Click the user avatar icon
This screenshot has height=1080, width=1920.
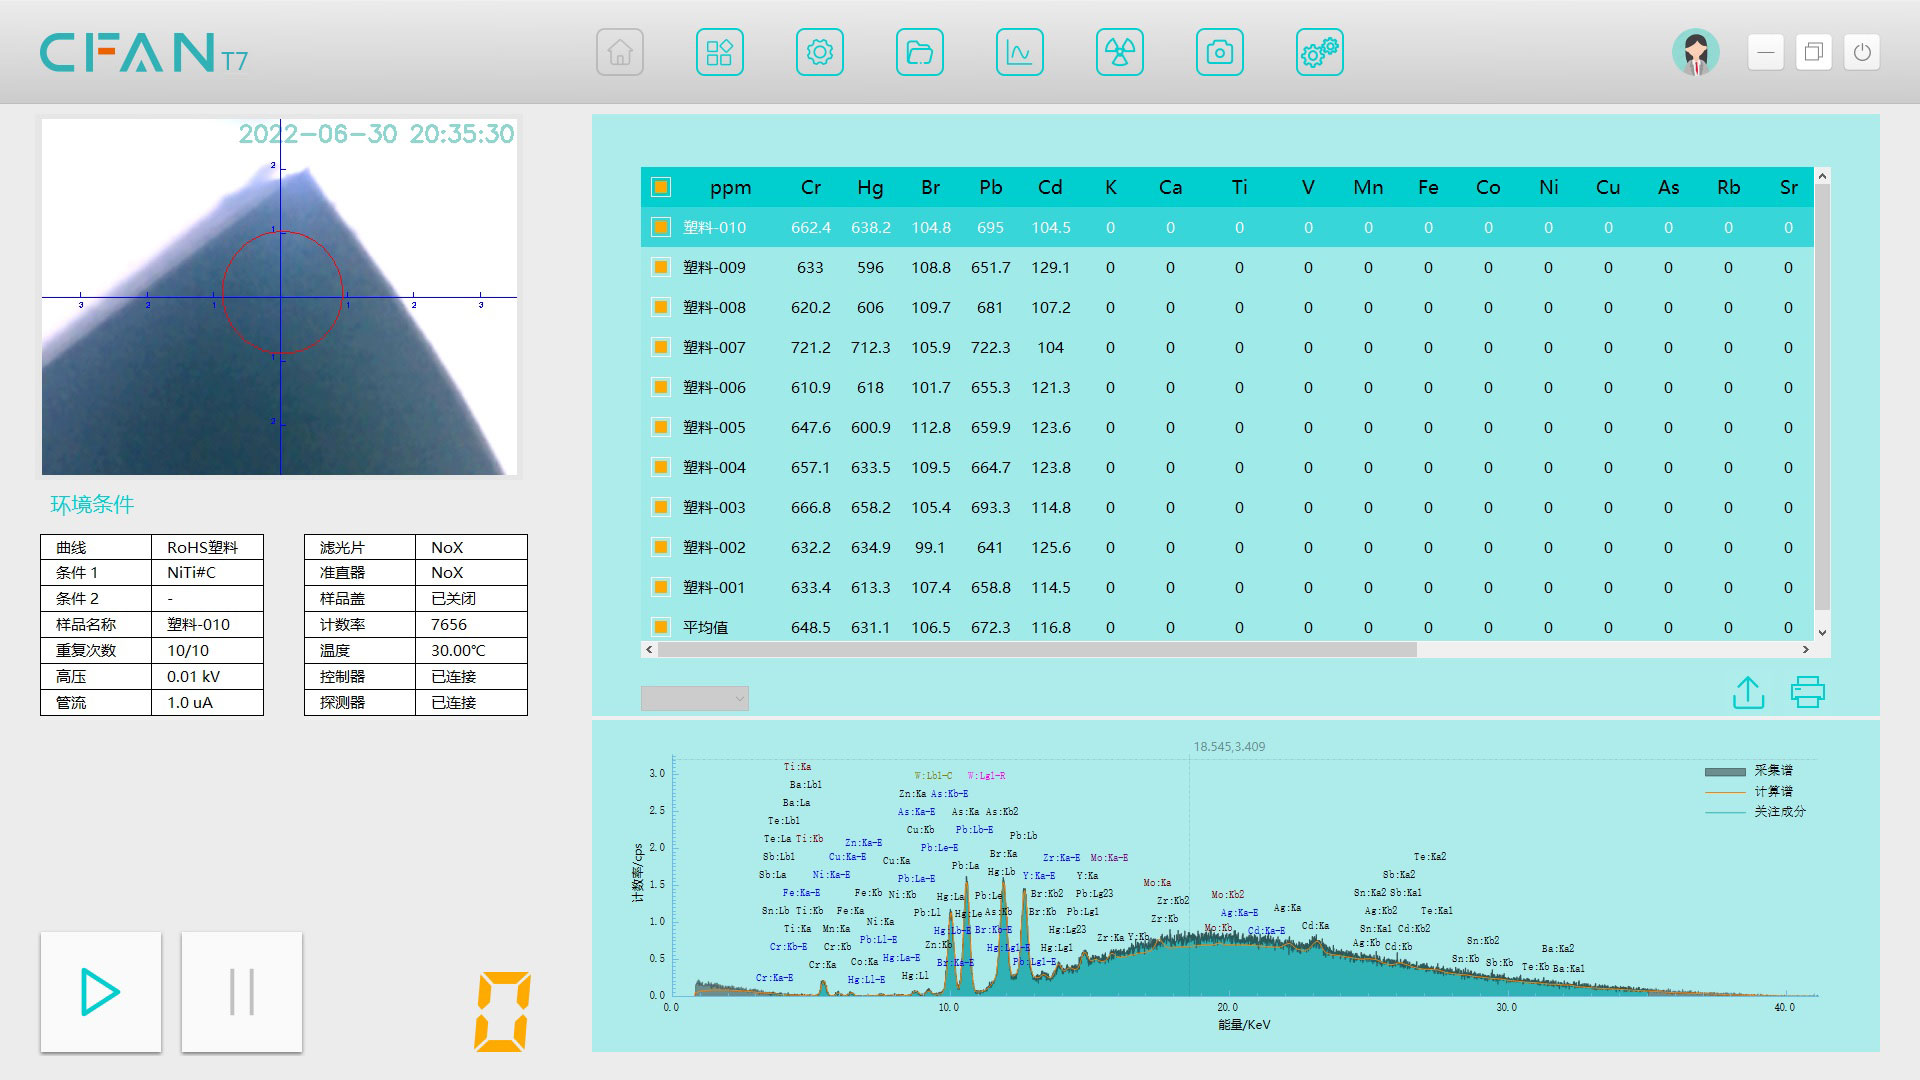1696,52
